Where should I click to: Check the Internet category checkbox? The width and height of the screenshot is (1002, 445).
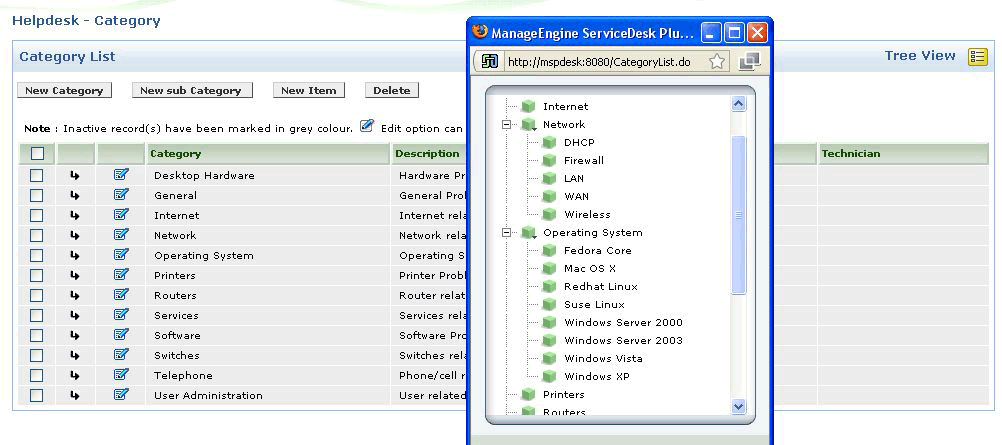click(x=37, y=215)
